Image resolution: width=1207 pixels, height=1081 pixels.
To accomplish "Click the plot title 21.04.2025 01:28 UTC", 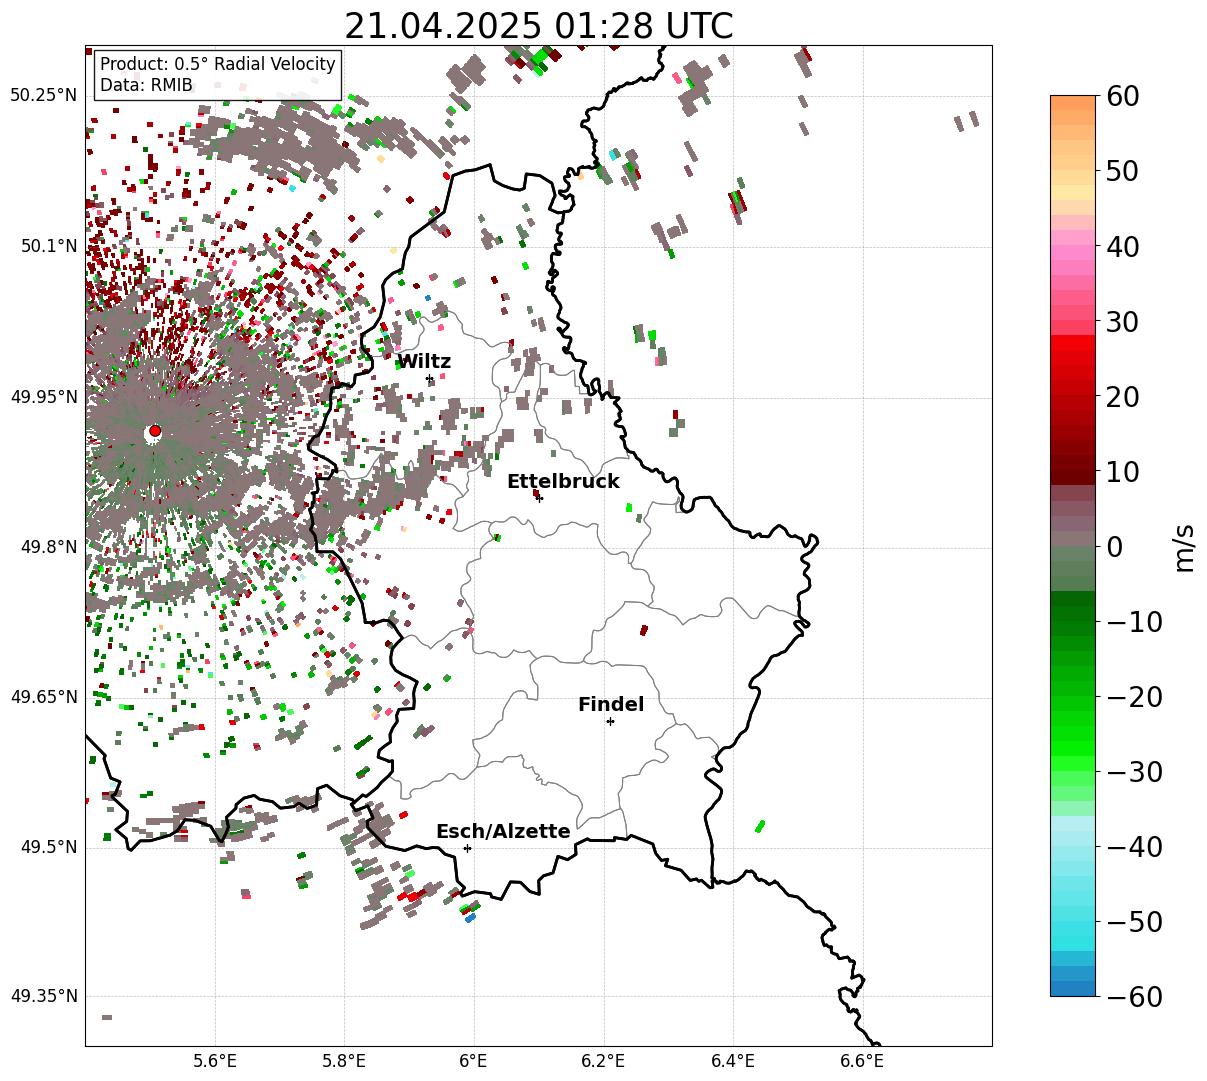I will click(539, 26).
